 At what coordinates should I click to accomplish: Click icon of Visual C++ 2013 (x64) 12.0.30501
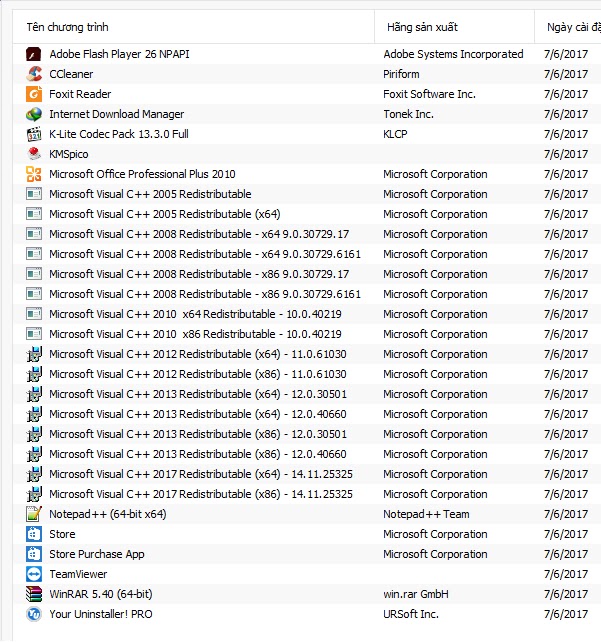coord(34,394)
